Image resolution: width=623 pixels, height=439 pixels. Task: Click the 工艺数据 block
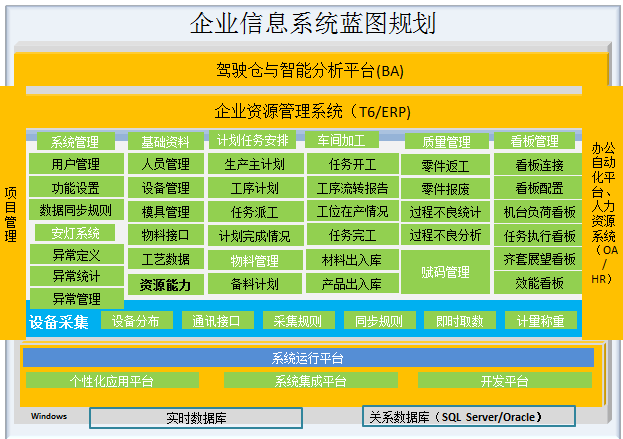(x=166, y=259)
